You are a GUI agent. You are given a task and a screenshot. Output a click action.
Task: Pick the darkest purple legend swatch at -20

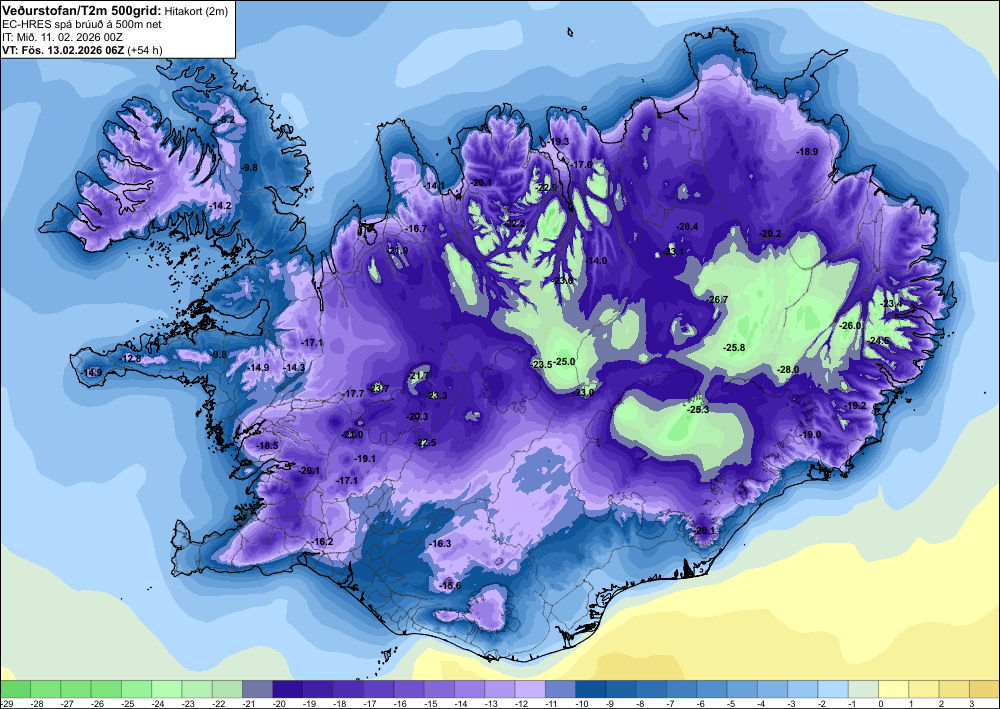pyautogui.click(x=288, y=689)
